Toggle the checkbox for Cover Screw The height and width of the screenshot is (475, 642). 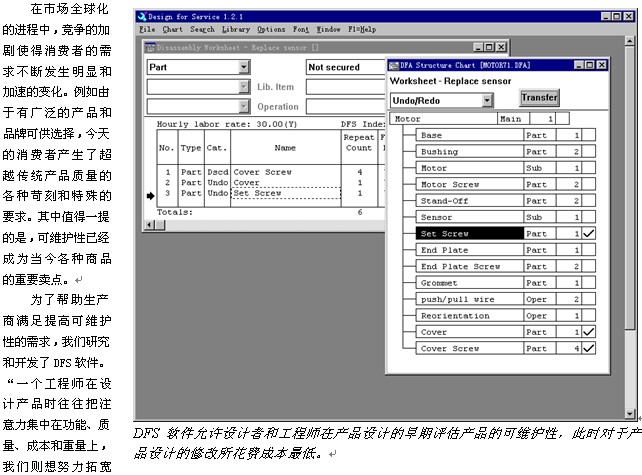point(588,348)
